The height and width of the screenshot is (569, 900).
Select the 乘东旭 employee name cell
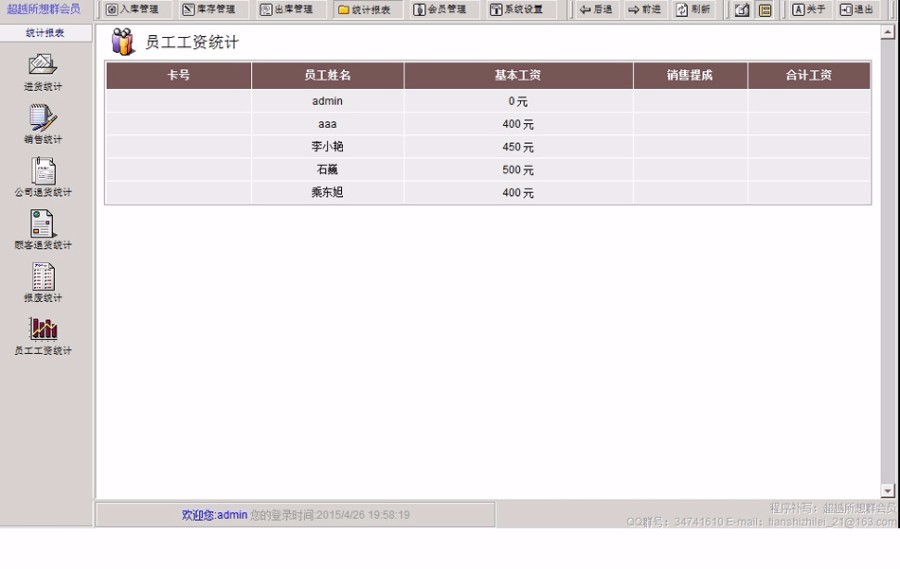pyautogui.click(x=327, y=192)
